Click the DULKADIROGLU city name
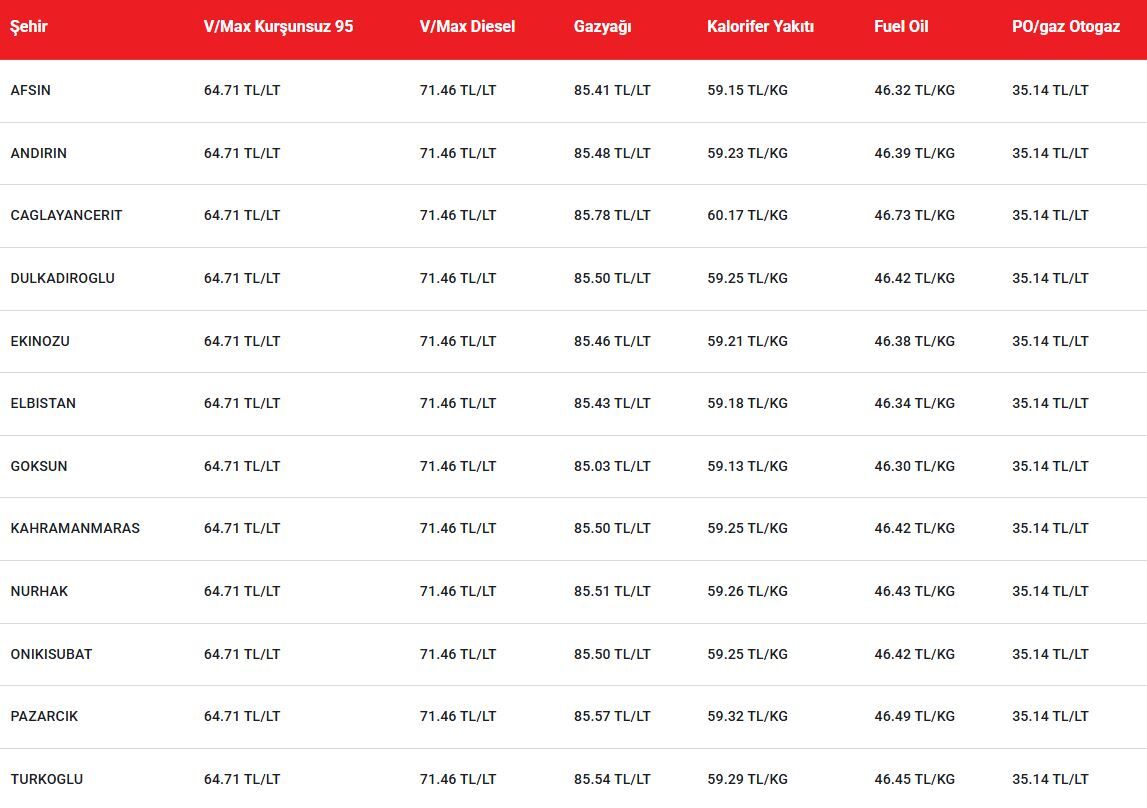The width and height of the screenshot is (1147, 808). pos(62,278)
